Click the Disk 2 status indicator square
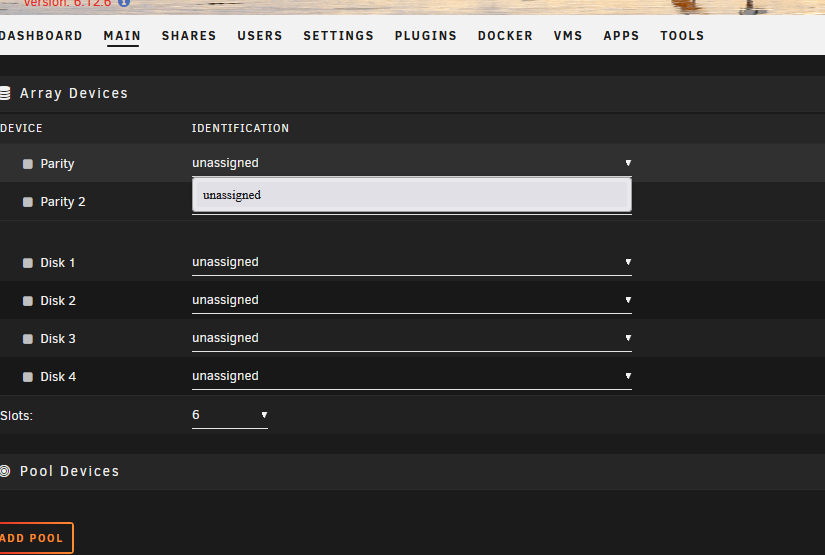This screenshot has width=825, height=555. click(28, 301)
